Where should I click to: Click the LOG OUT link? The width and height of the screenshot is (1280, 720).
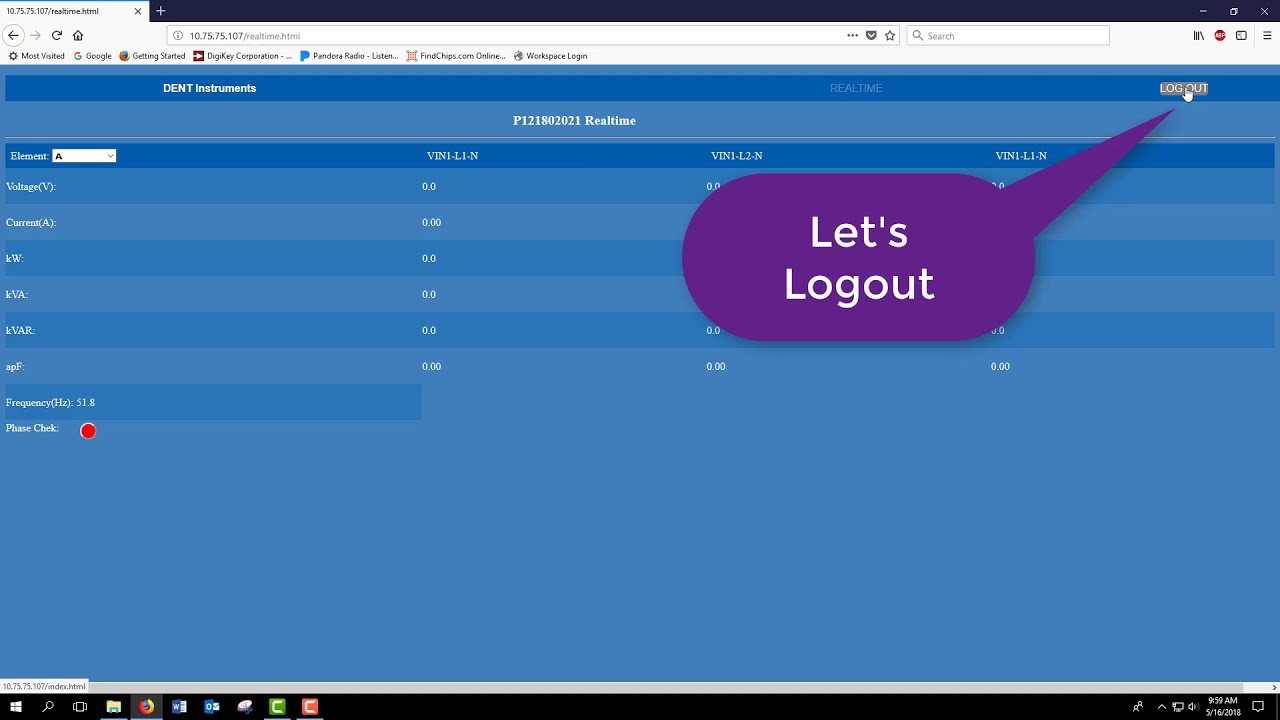[x=1184, y=88]
